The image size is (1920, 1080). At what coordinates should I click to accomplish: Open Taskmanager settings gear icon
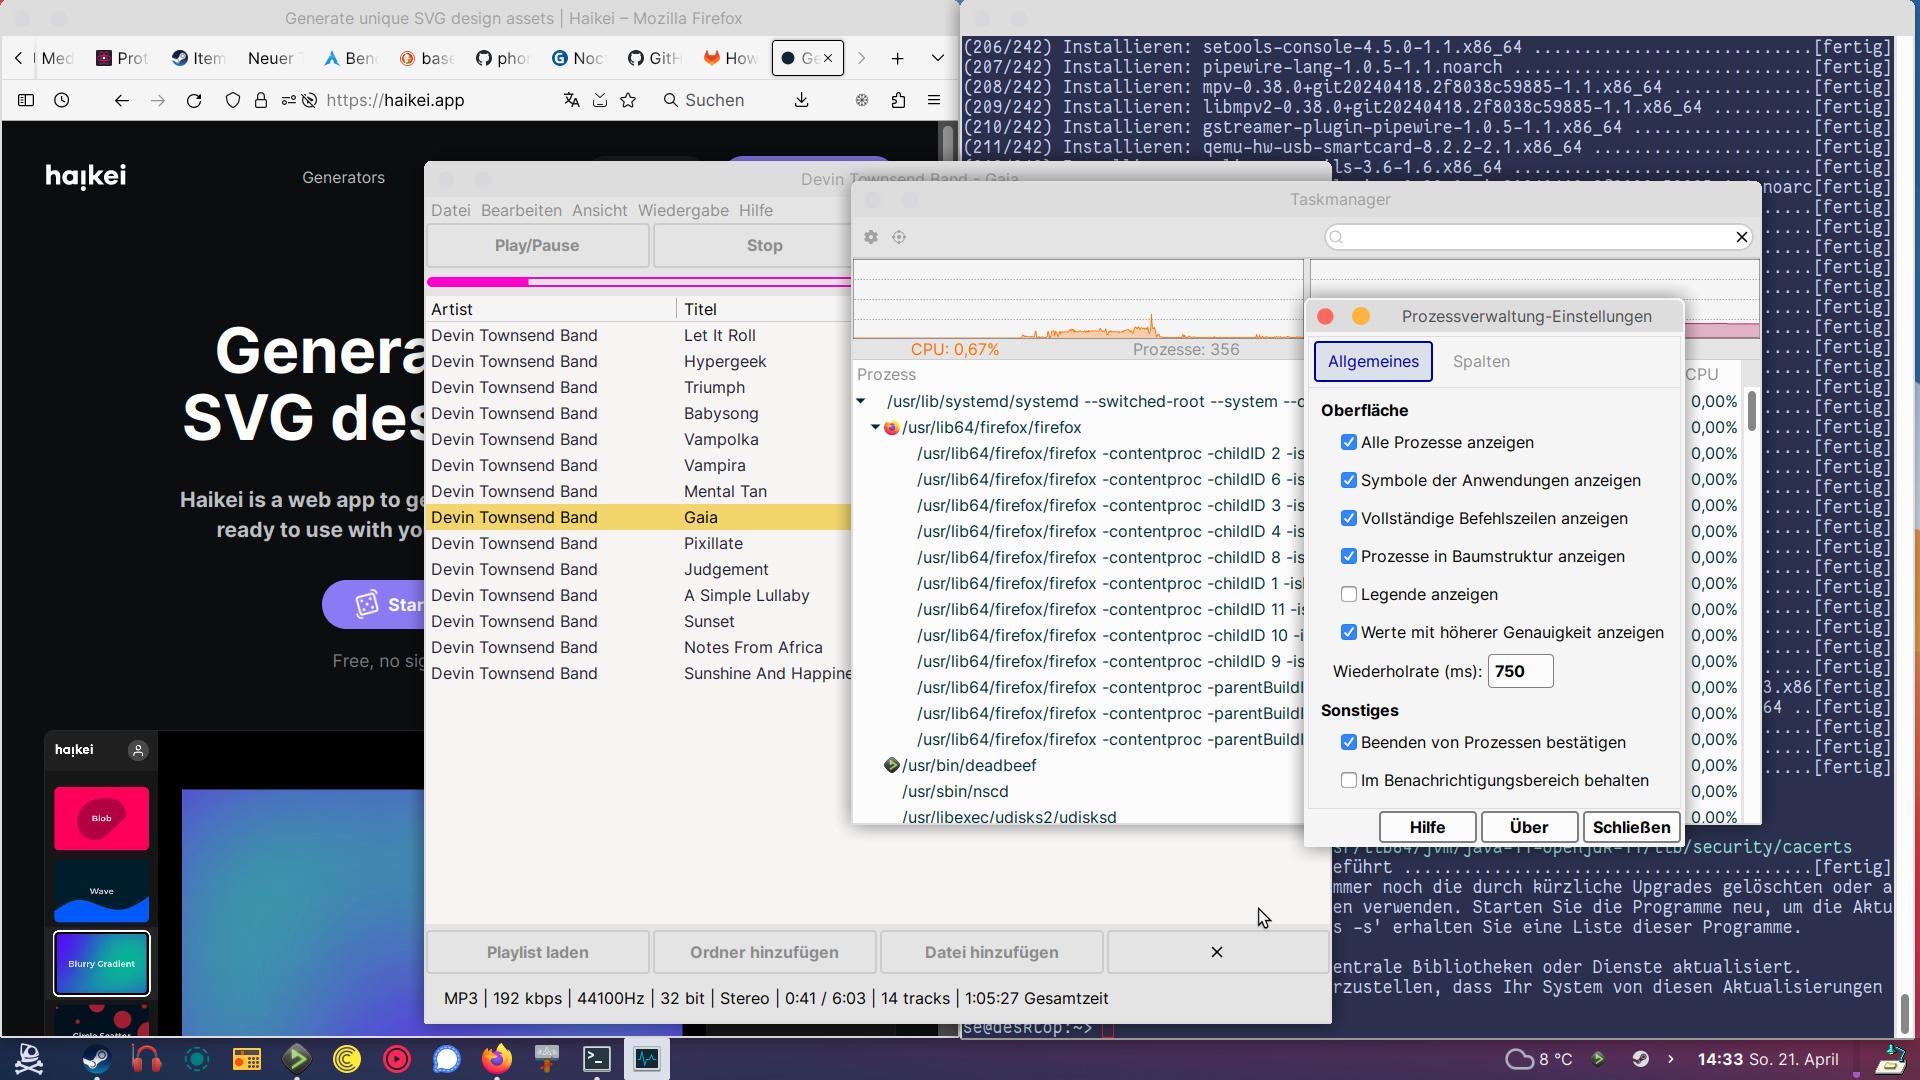(x=871, y=237)
